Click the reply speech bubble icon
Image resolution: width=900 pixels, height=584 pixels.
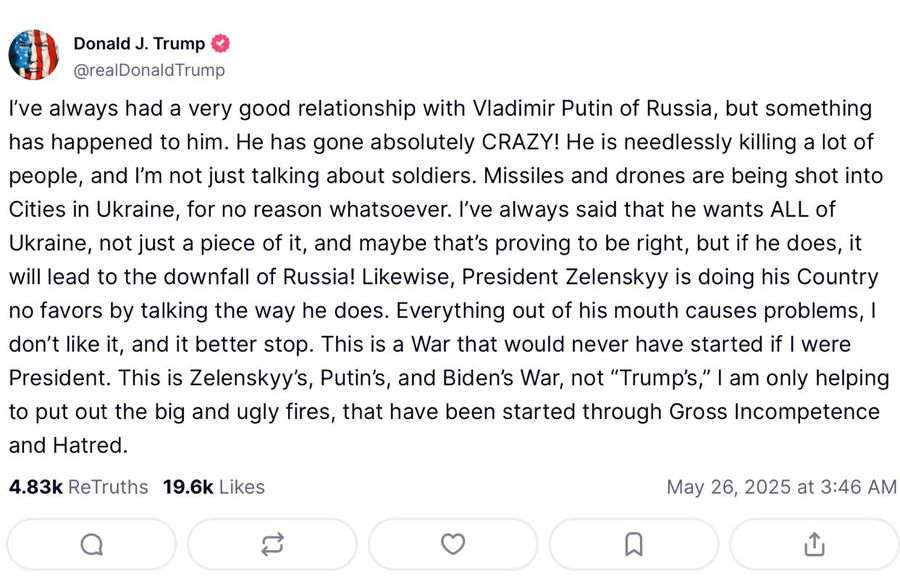click(91, 544)
